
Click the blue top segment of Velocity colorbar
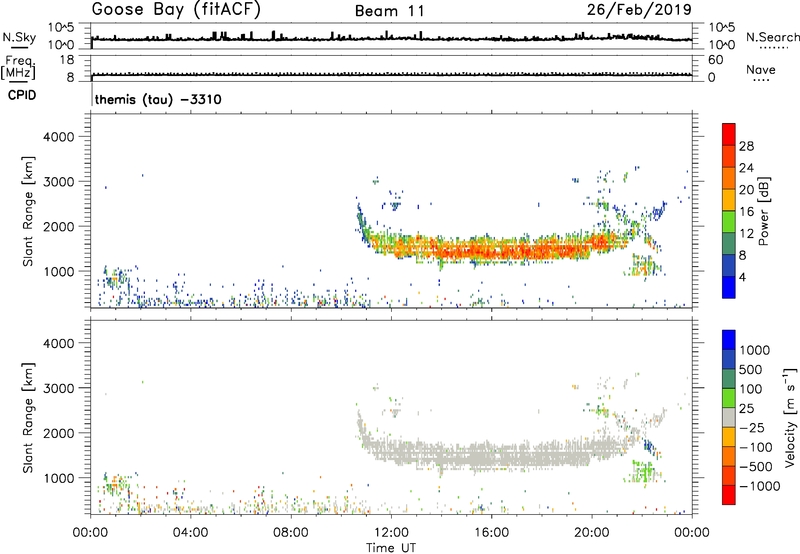pyautogui.click(x=729, y=340)
